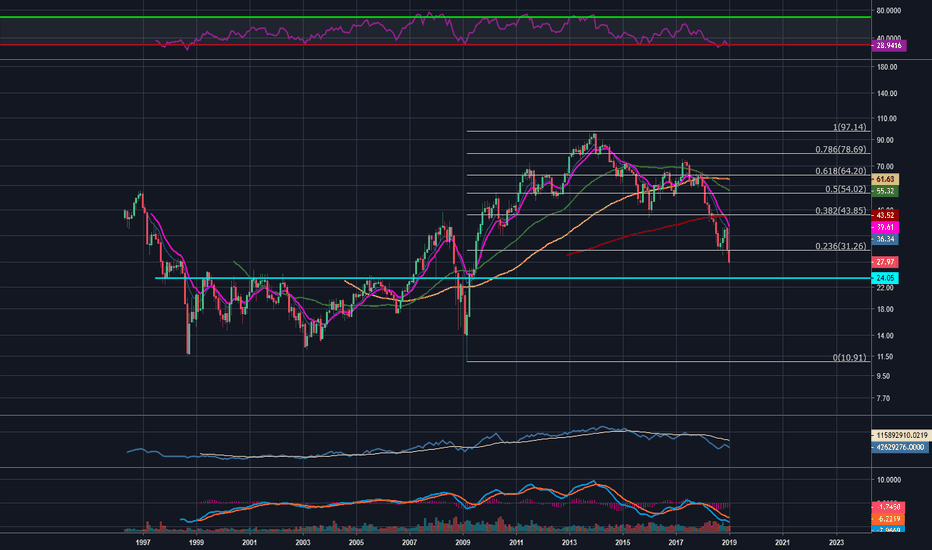Viewport: 932px width, 550px height.
Task: Click the 10.0000 MACD axis label
Action: (x=889, y=480)
